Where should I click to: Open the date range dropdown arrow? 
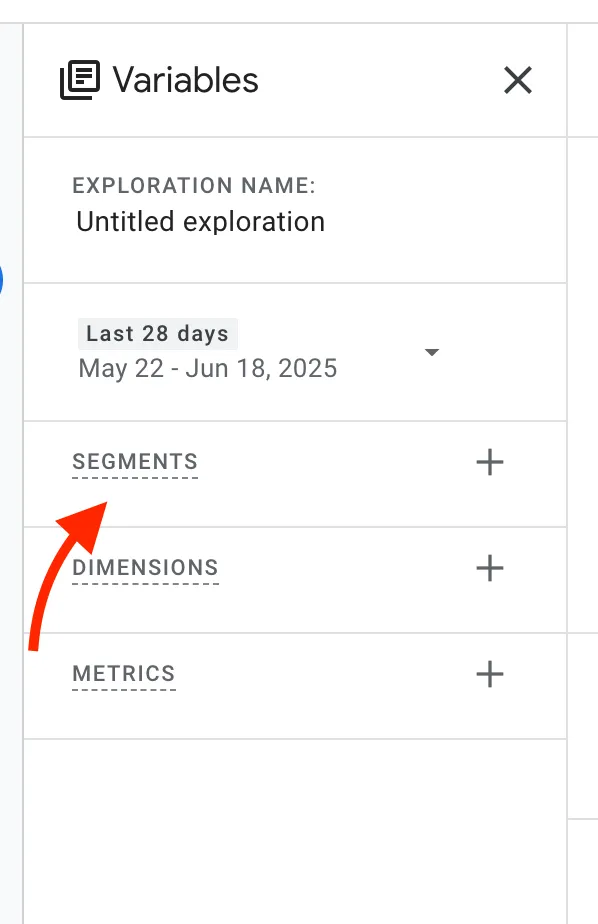tap(432, 352)
